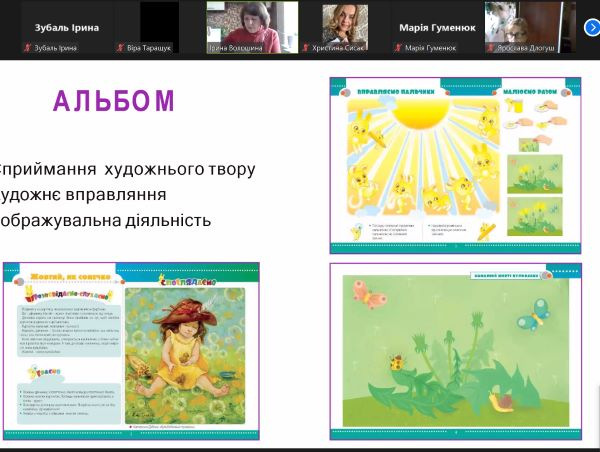
Task: Select Зубаль Ірина participant tile
Action: pos(67,27)
